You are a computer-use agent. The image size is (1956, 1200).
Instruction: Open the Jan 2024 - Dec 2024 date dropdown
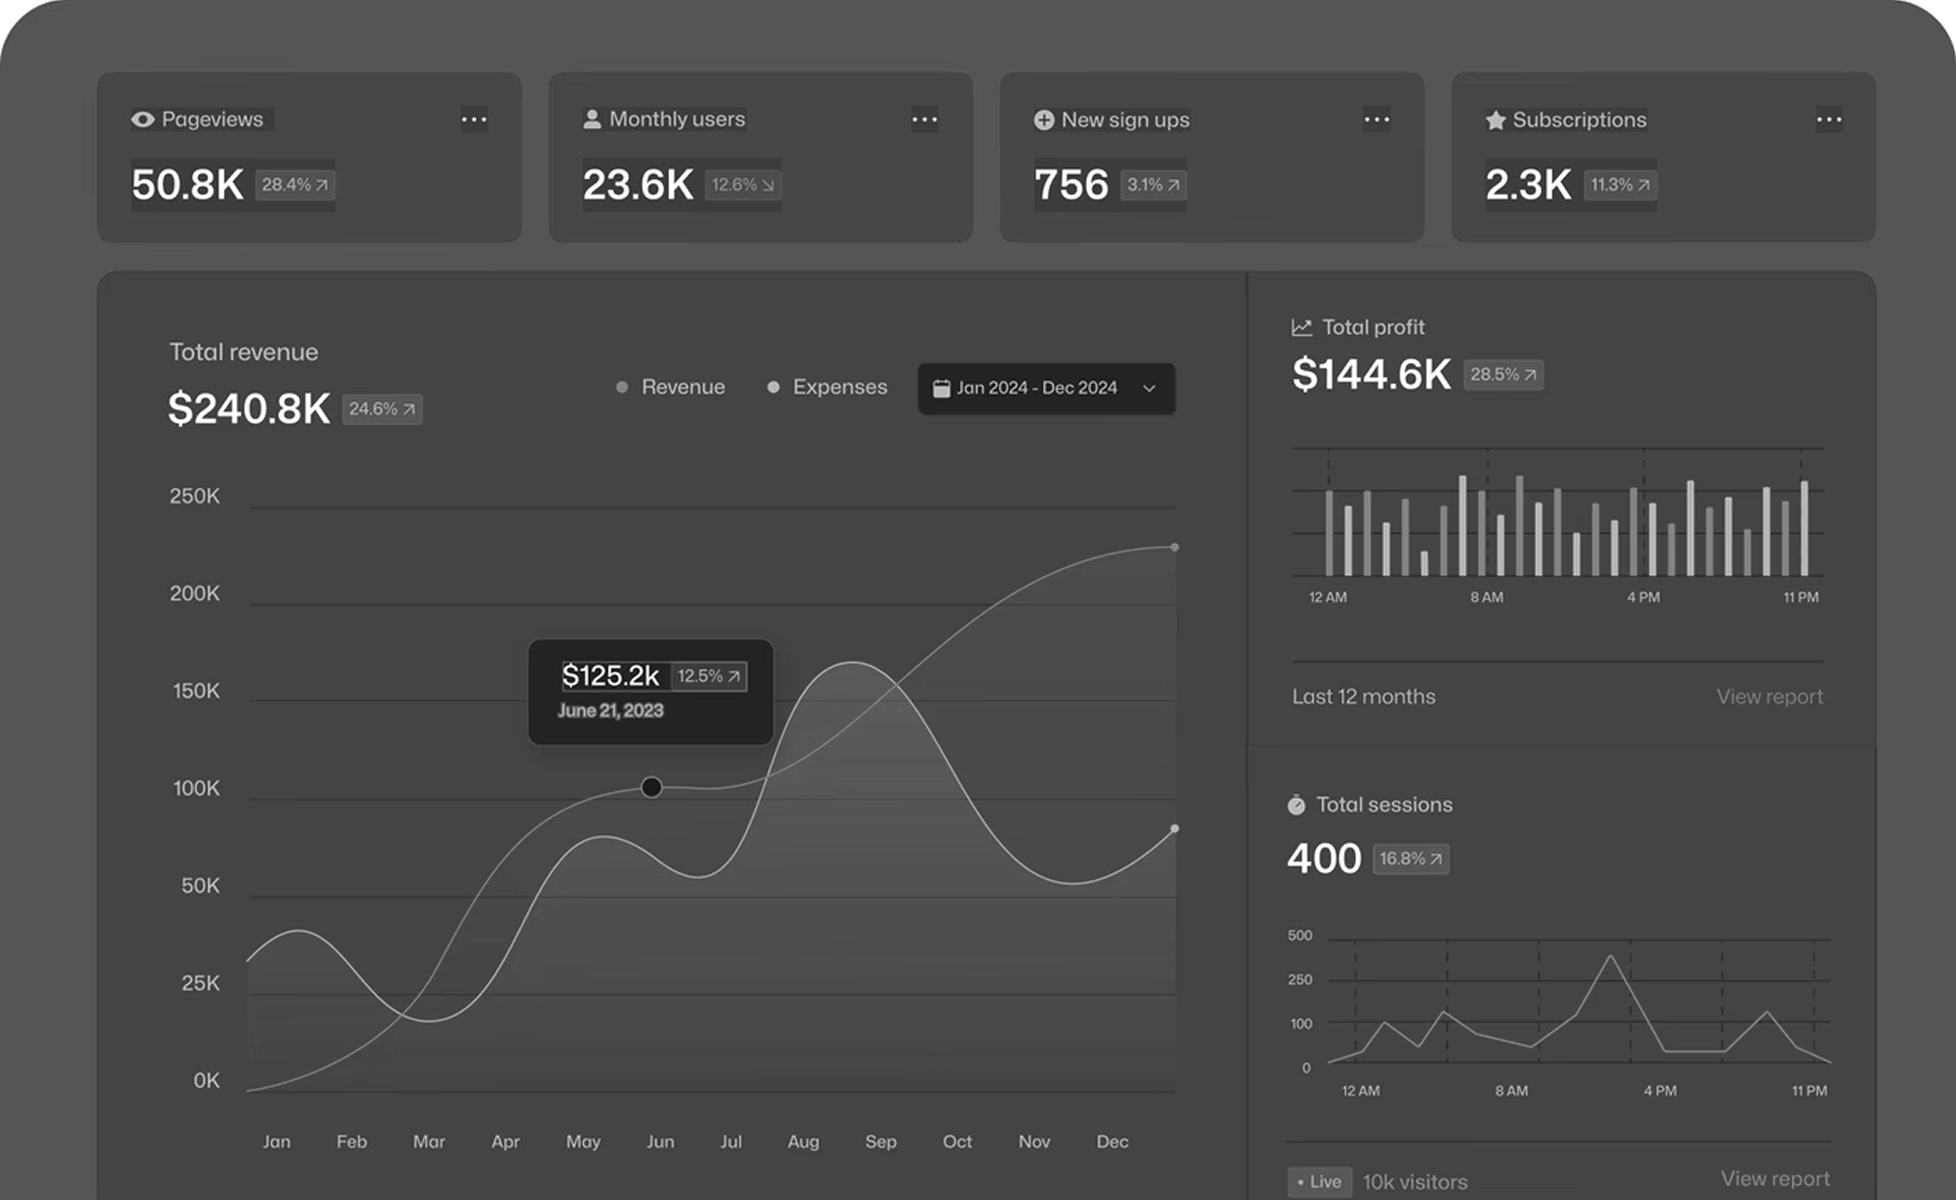point(1046,388)
